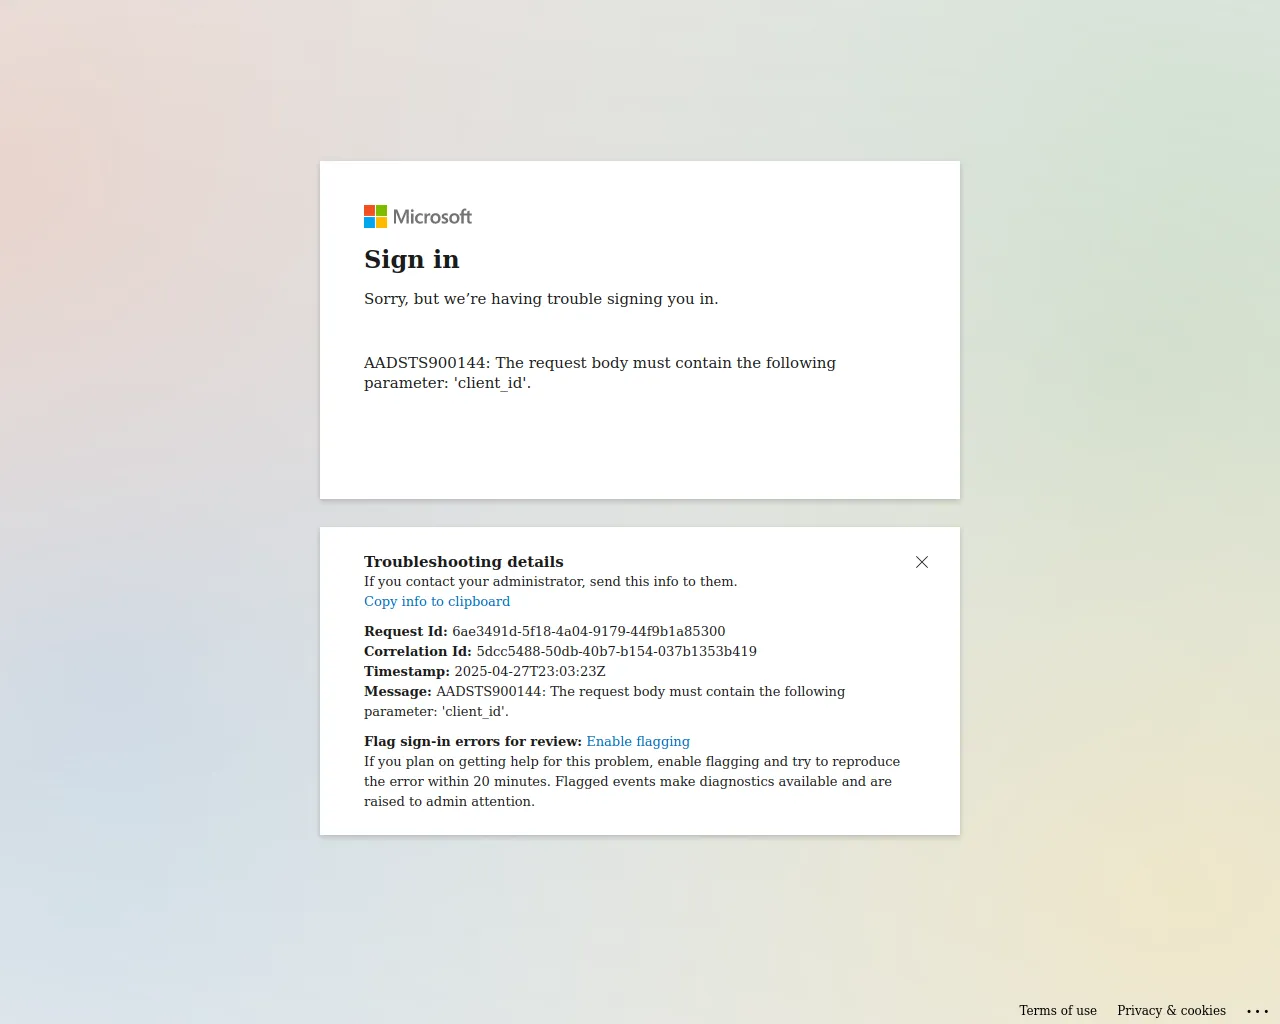Click the Enable flagging link

point(638,741)
